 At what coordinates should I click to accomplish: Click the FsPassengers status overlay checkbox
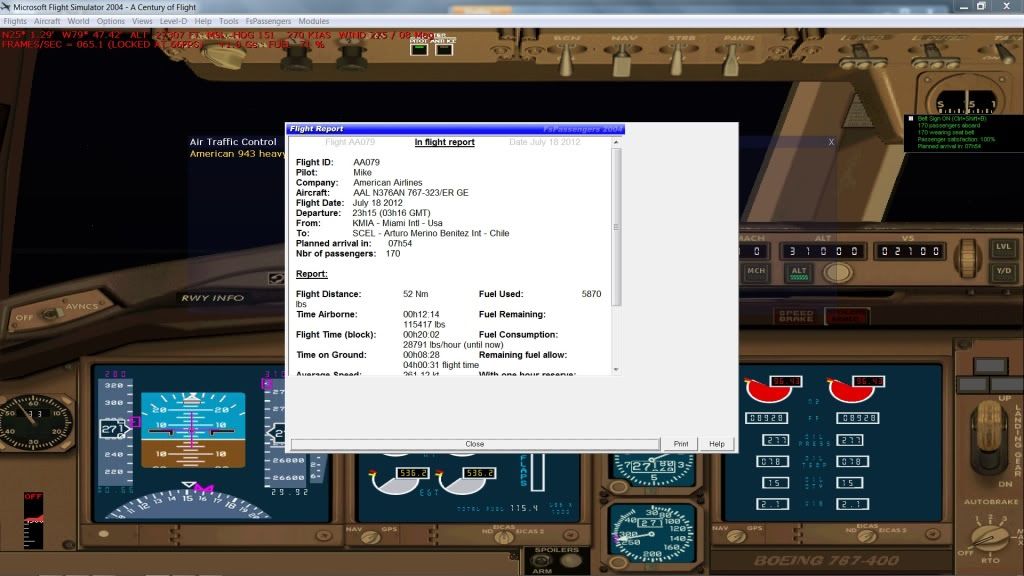tap(911, 119)
